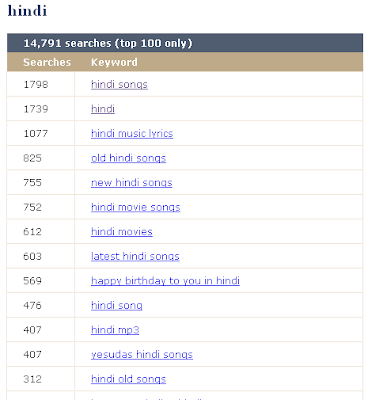
Task: Open the 'hindi songs' keyword link
Action: pyautogui.click(x=119, y=84)
